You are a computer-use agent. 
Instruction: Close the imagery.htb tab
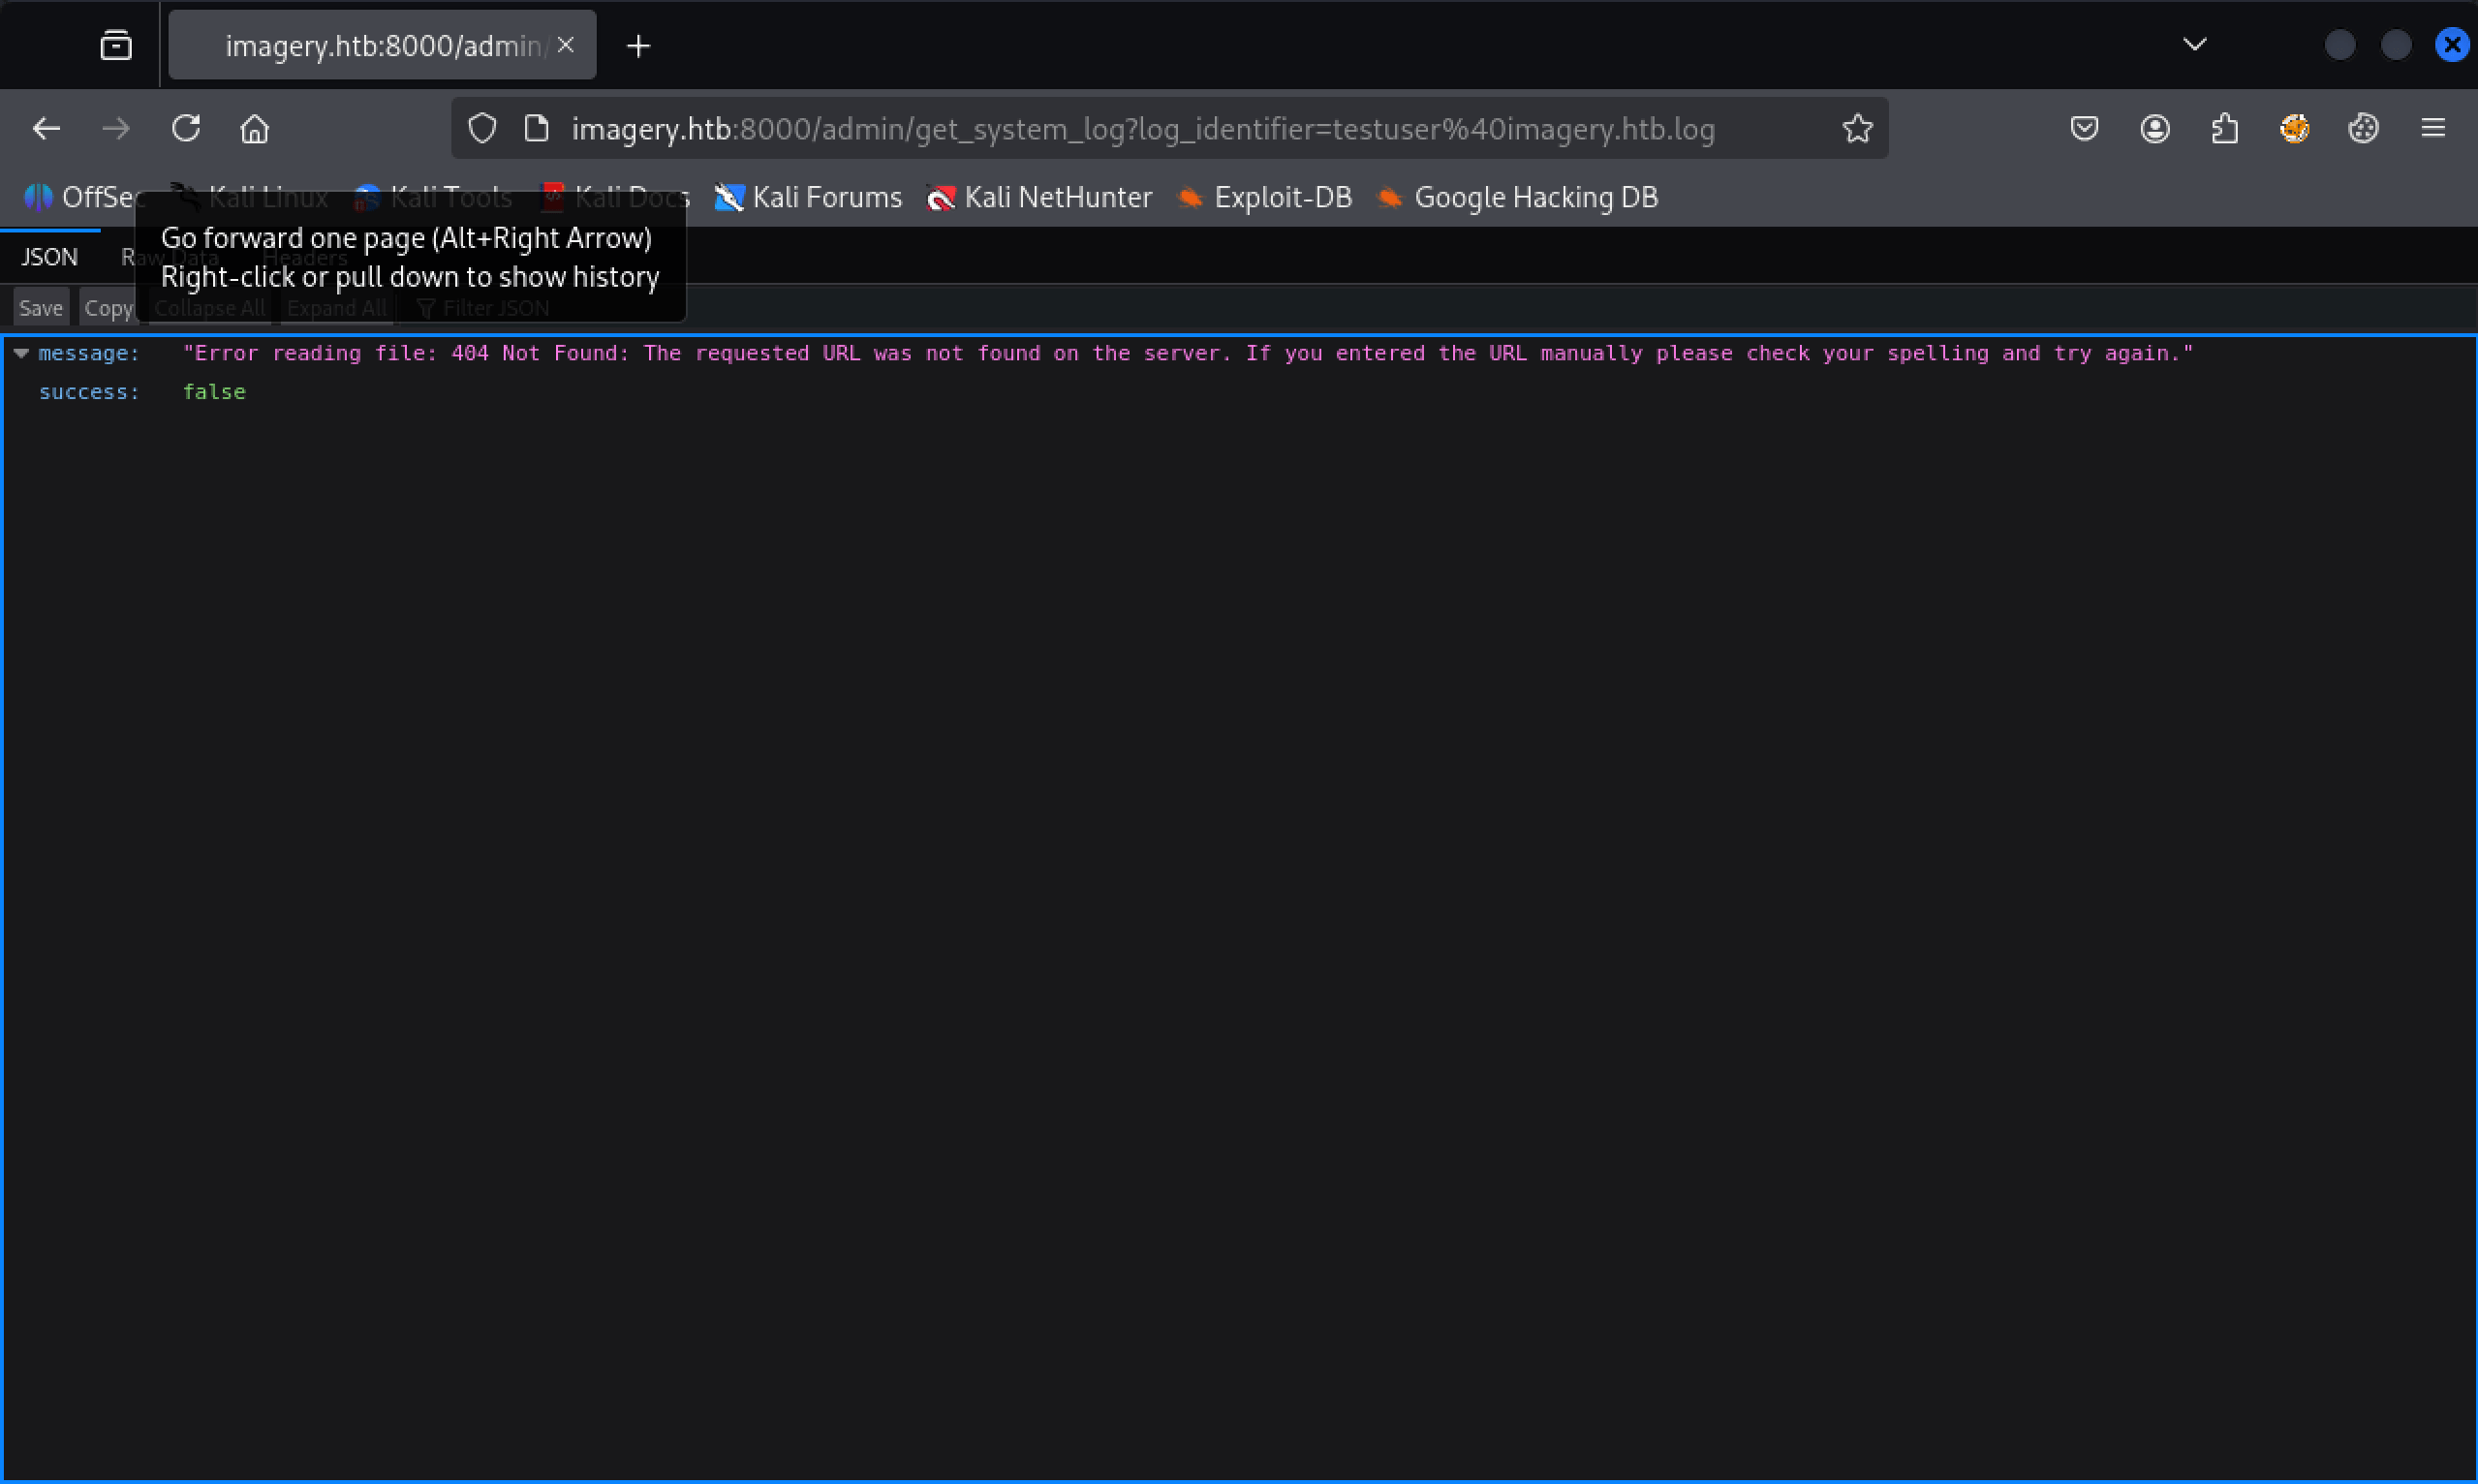tap(566, 45)
